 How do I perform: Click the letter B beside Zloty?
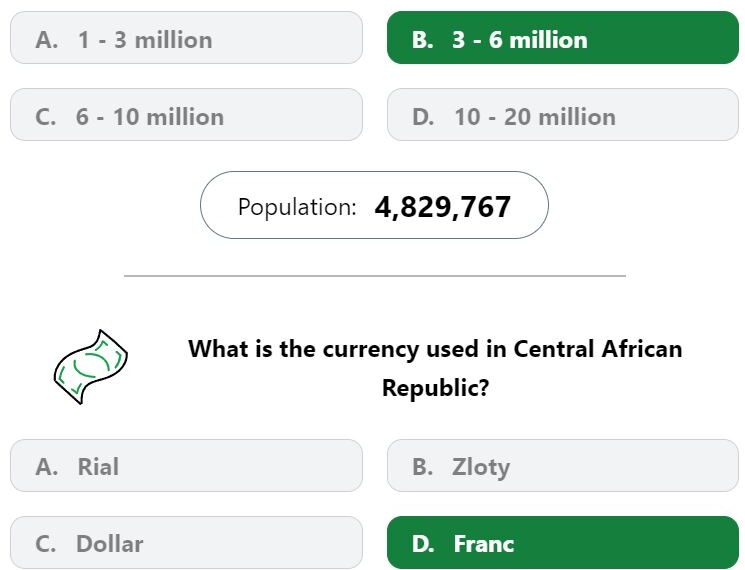423,467
